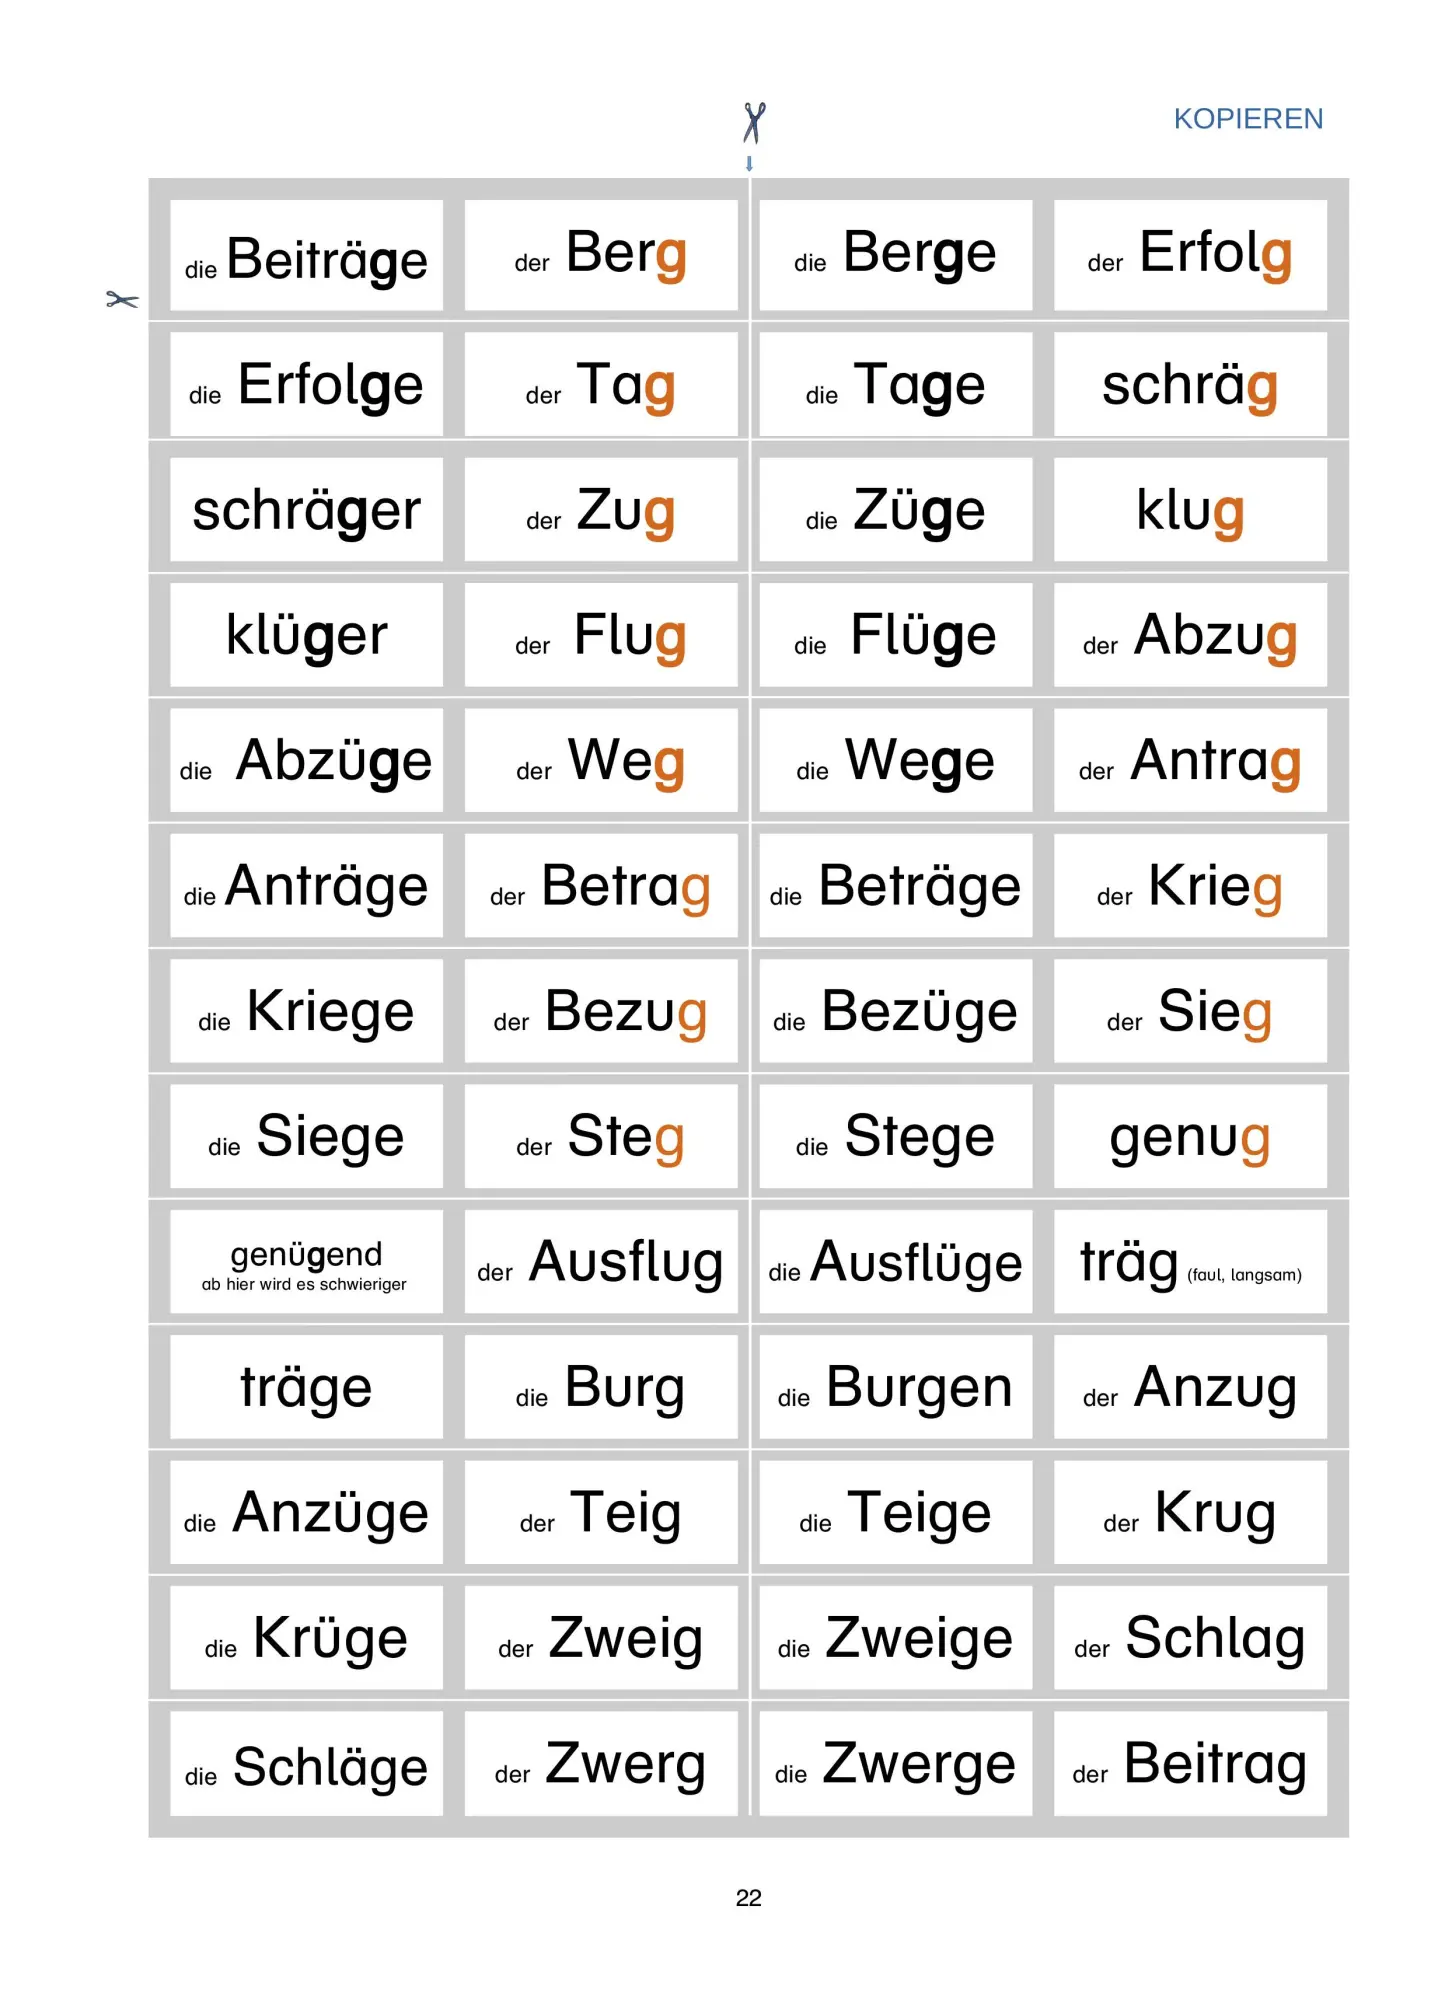Select the 'die Beiträge' card

306,256
